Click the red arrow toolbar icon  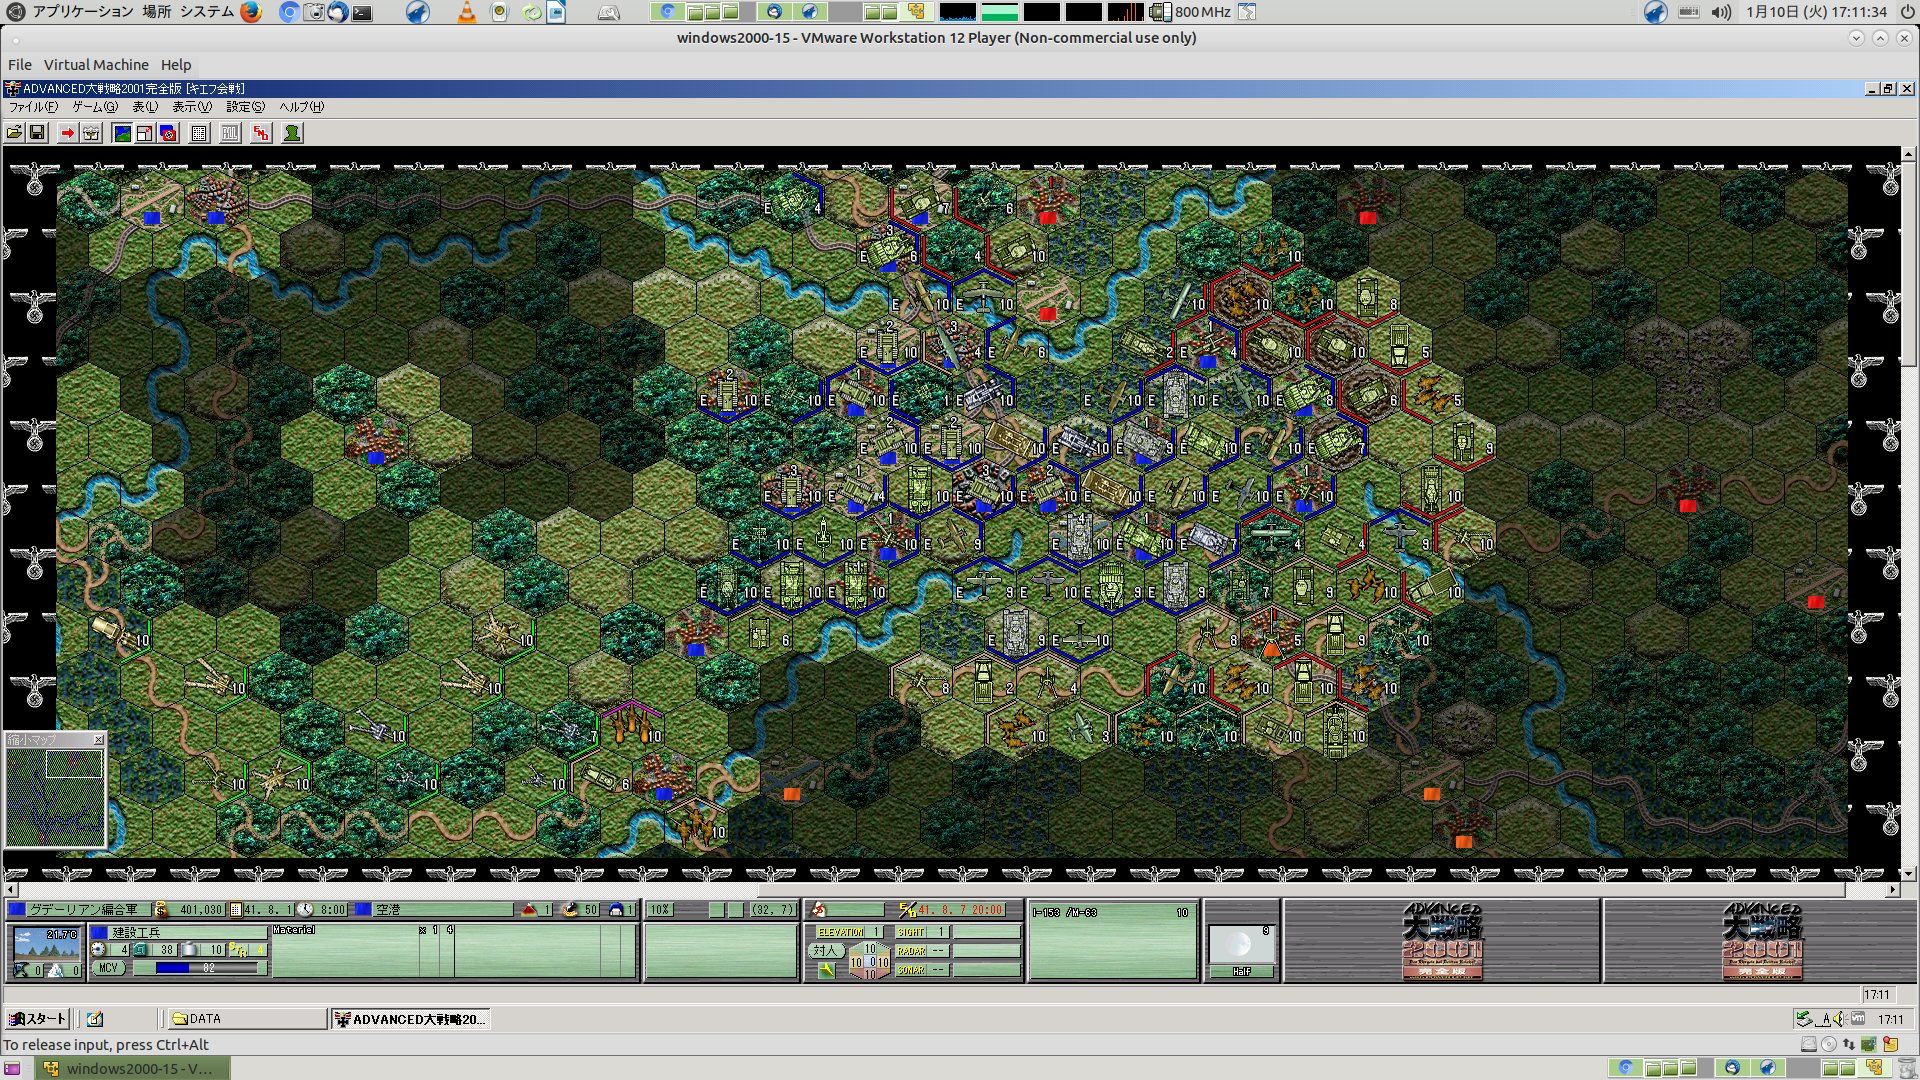67,133
